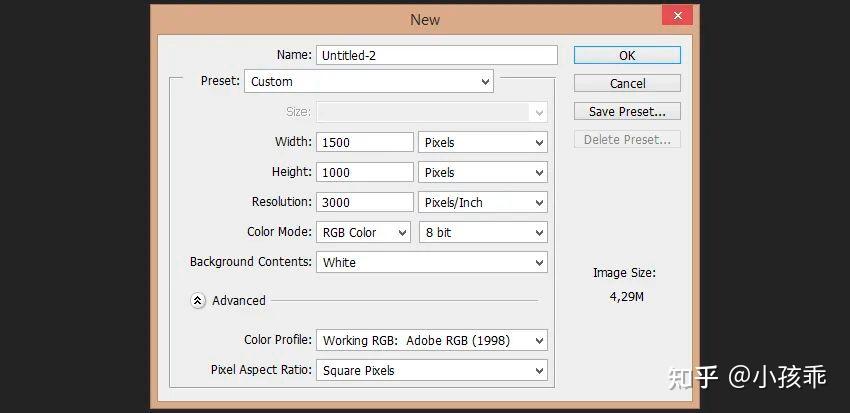Click the Resolution field showing 3000
850x413 pixels.
pyautogui.click(x=365, y=202)
